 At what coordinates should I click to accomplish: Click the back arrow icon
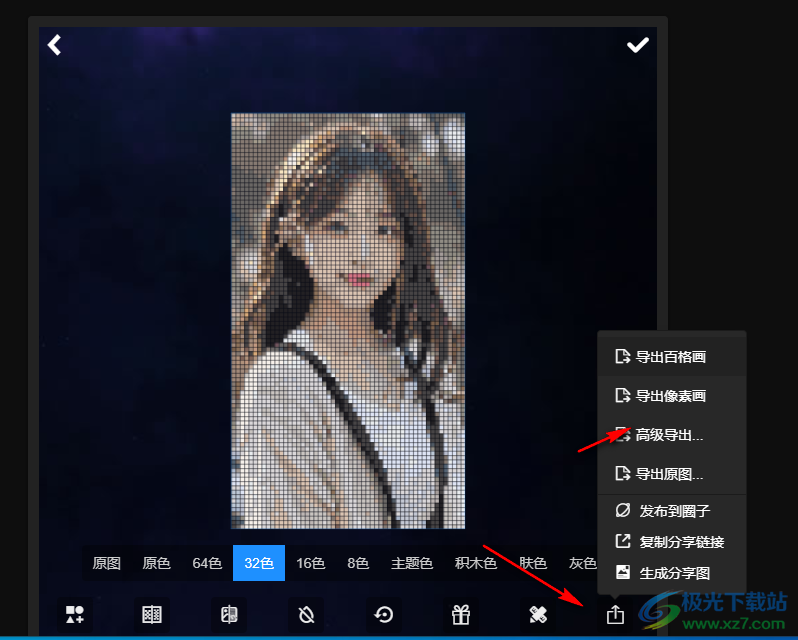point(55,45)
